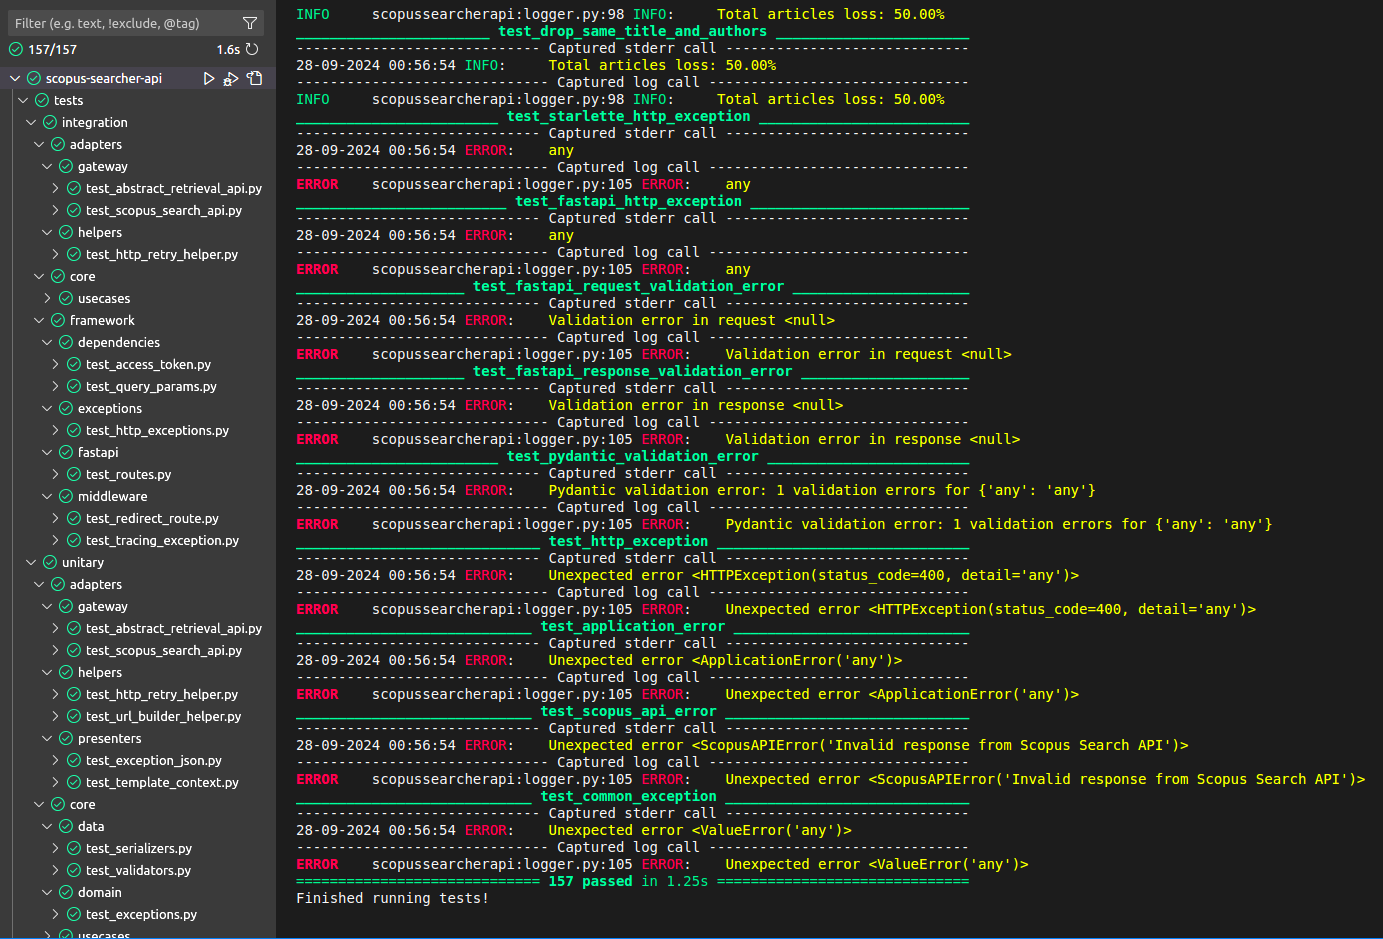This screenshot has width=1383, height=939.
Task: Click the 157/157 test count text
Action: click(52, 49)
